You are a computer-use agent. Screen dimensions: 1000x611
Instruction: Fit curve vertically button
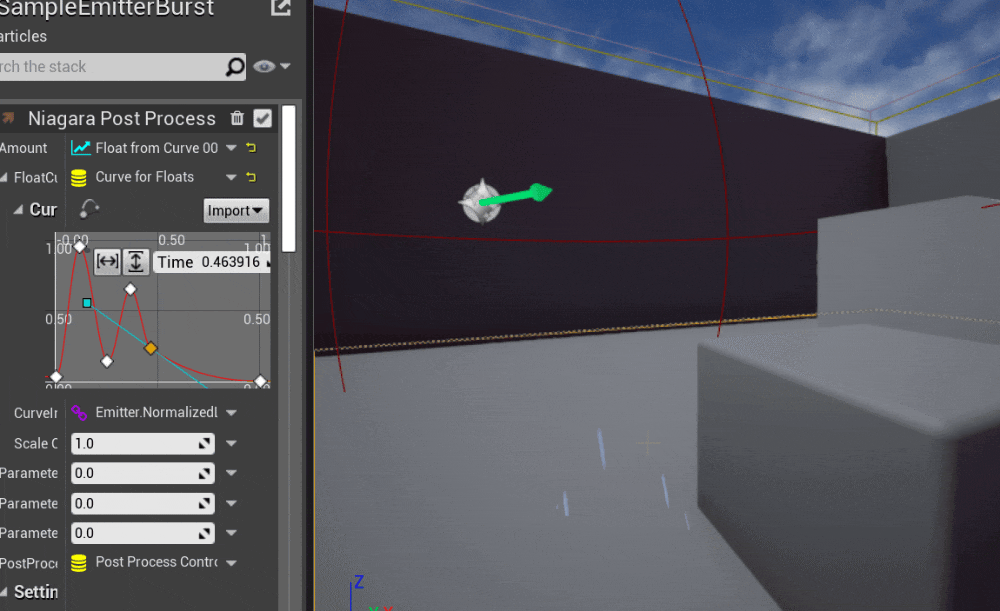click(135, 261)
